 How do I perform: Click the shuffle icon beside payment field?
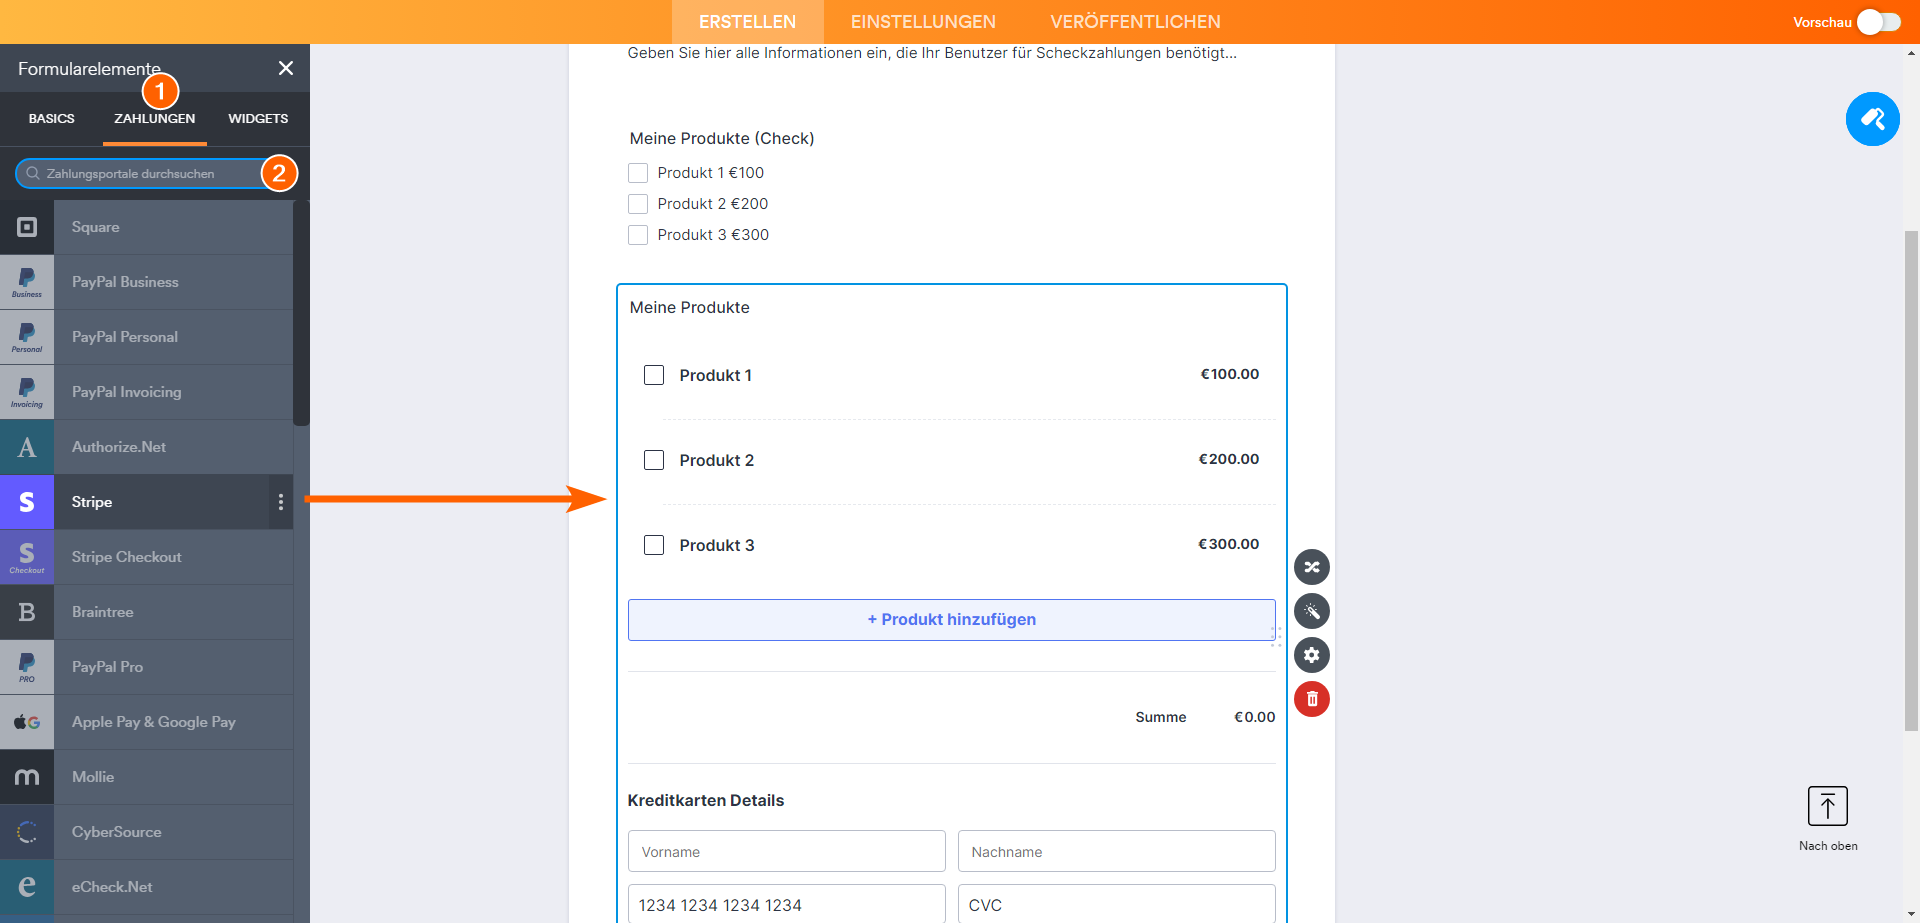pos(1312,567)
